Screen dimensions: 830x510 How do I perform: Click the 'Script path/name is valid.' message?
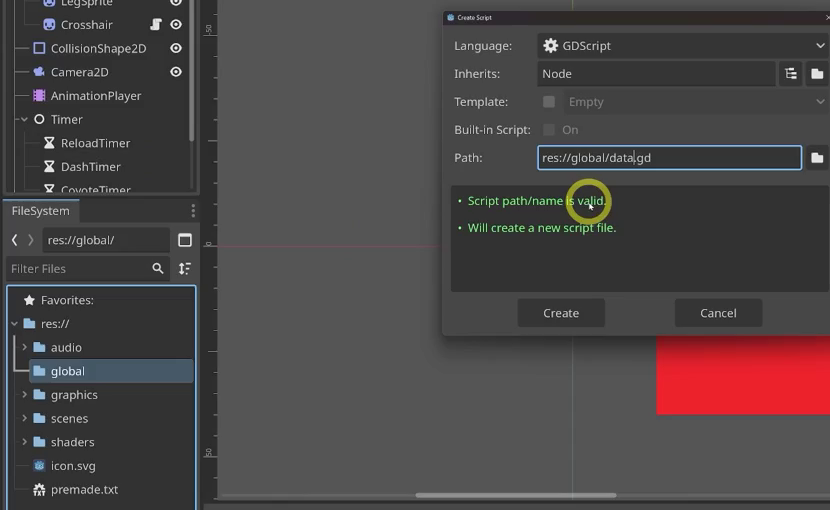click(x=537, y=201)
